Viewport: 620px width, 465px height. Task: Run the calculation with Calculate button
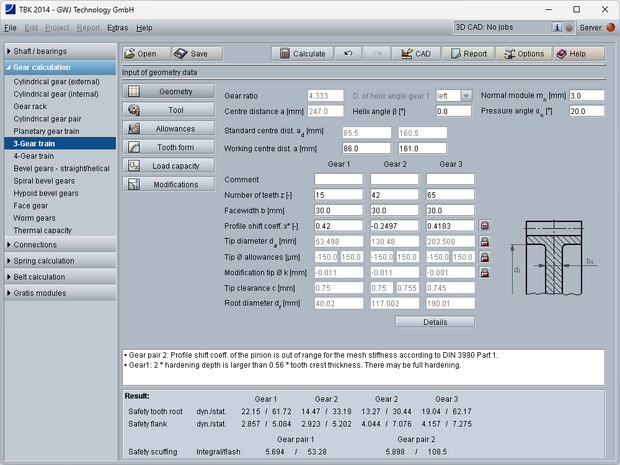click(x=301, y=54)
